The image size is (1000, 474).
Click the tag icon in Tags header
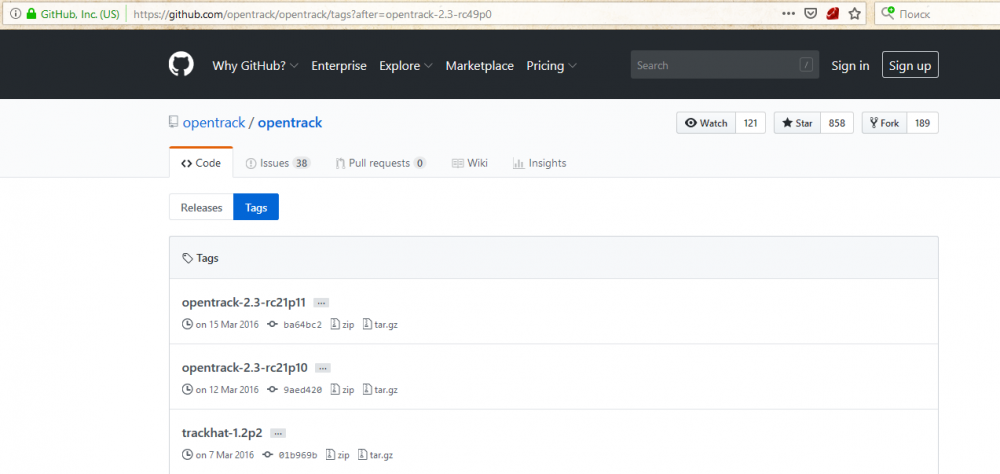coord(188,258)
